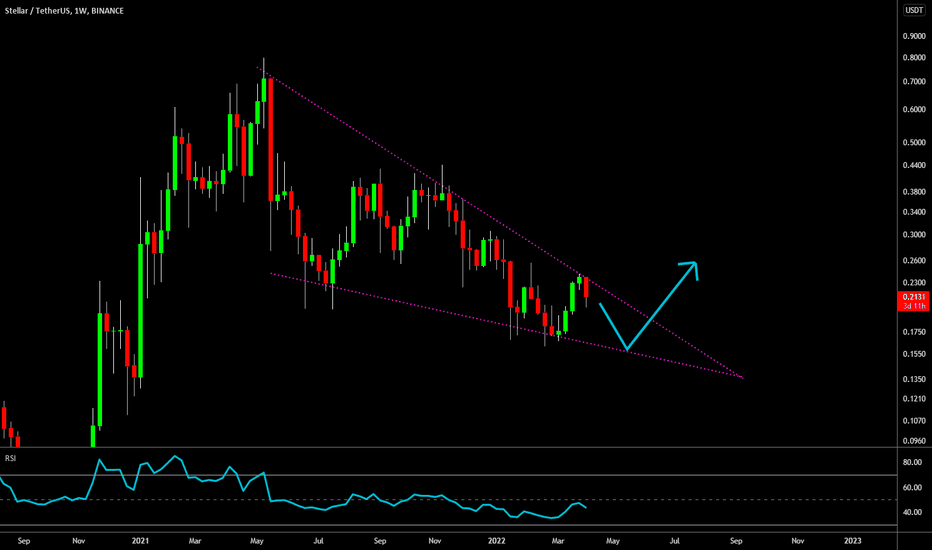Image resolution: width=932 pixels, height=550 pixels.
Task: Click the 0.1210 price axis label
Action: [x=914, y=399]
